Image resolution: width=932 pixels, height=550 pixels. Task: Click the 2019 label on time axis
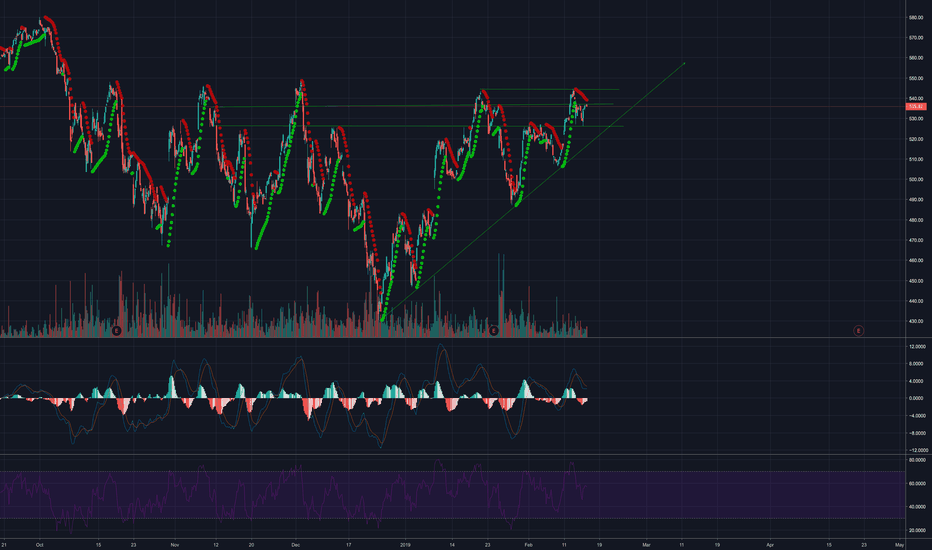(405, 545)
